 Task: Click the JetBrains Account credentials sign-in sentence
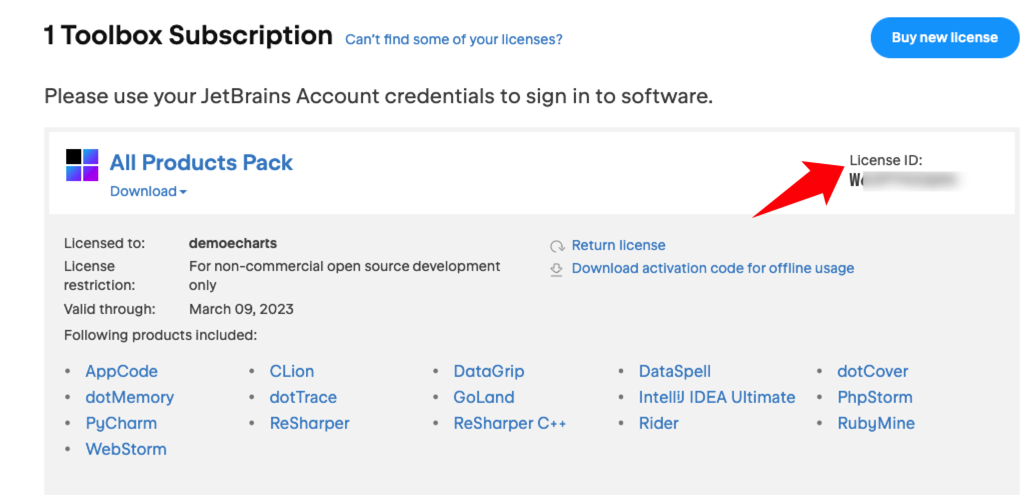[x=378, y=97]
